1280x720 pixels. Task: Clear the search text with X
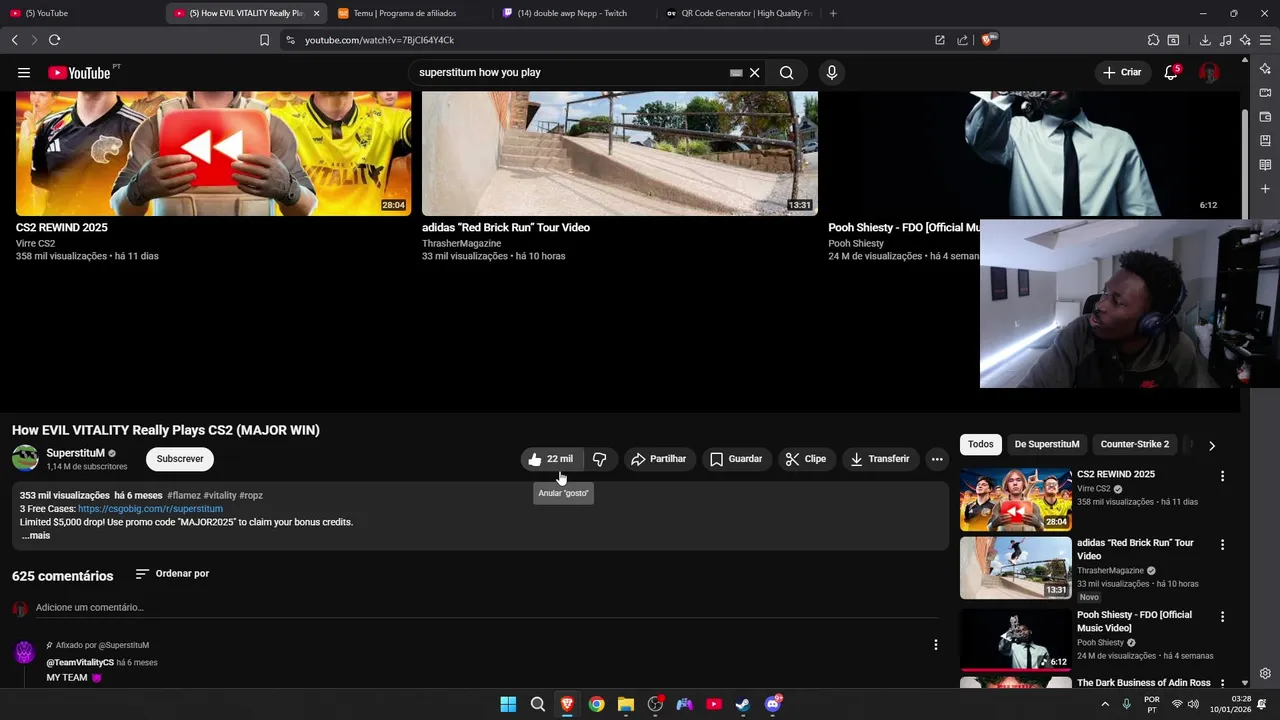coord(755,72)
